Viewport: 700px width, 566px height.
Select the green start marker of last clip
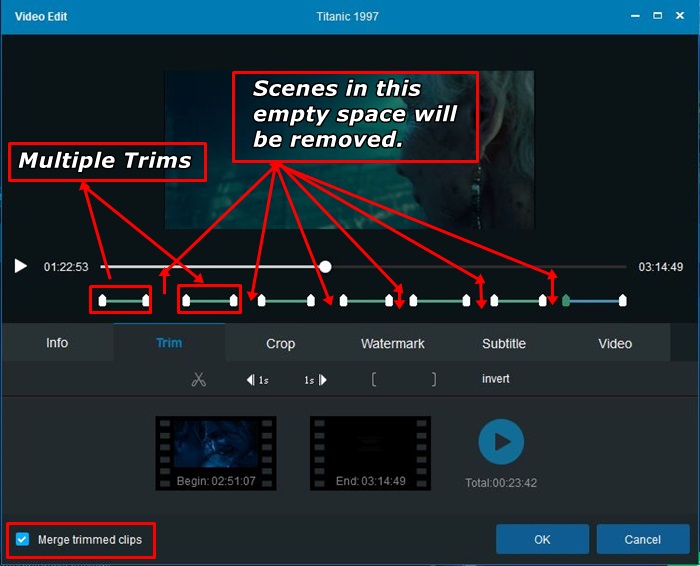[x=566, y=300]
